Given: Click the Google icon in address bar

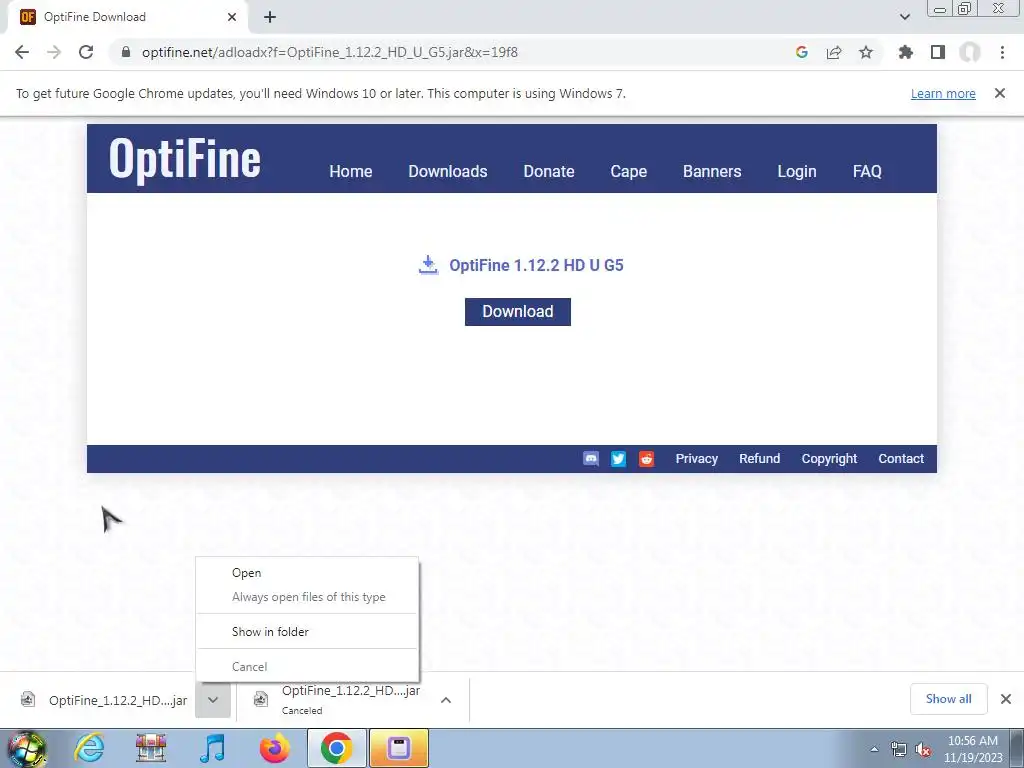Looking at the screenshot, I should pyautogui.click(x=802, y=52).
